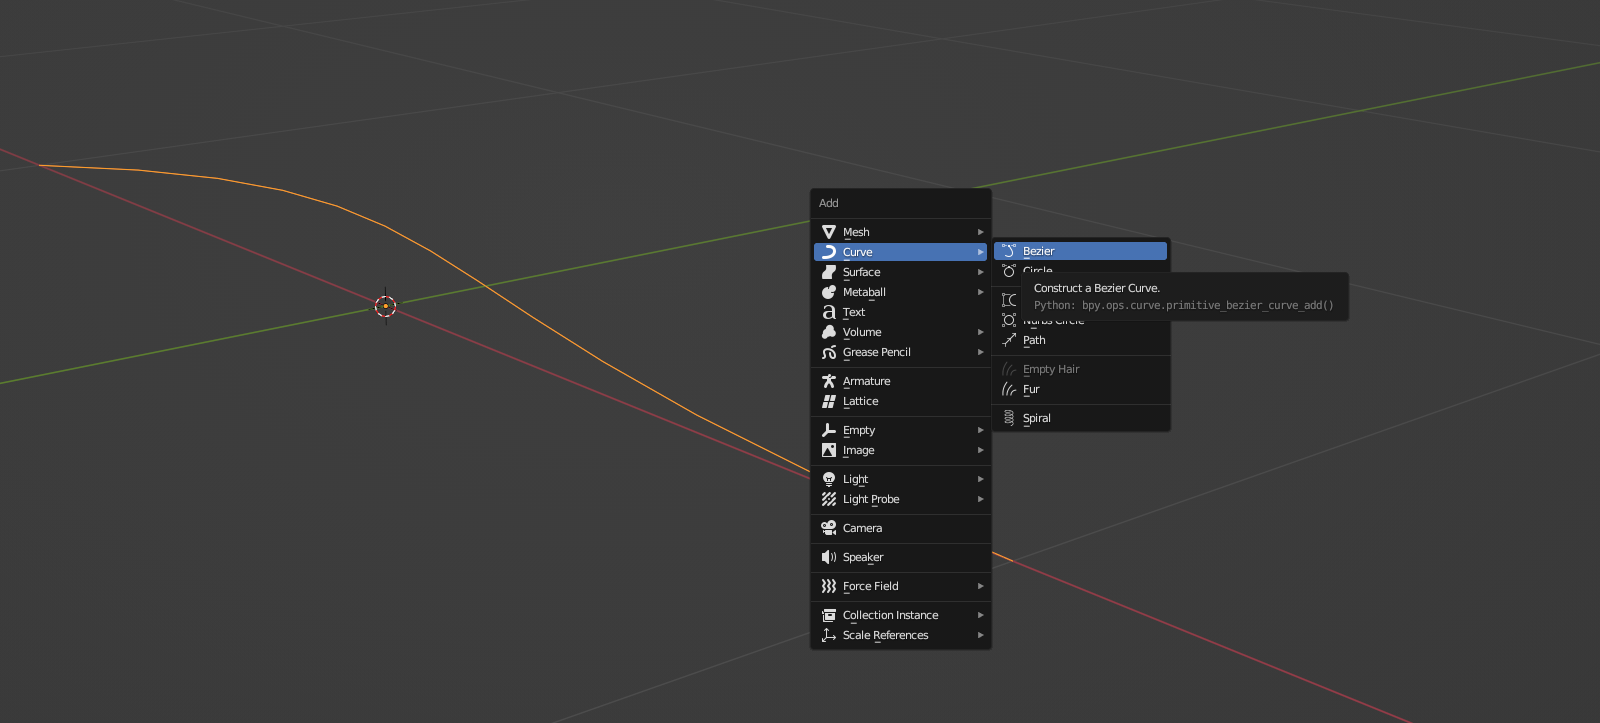
Task: Click the Speaker icon in Add menu
Action: pos(828,557)
